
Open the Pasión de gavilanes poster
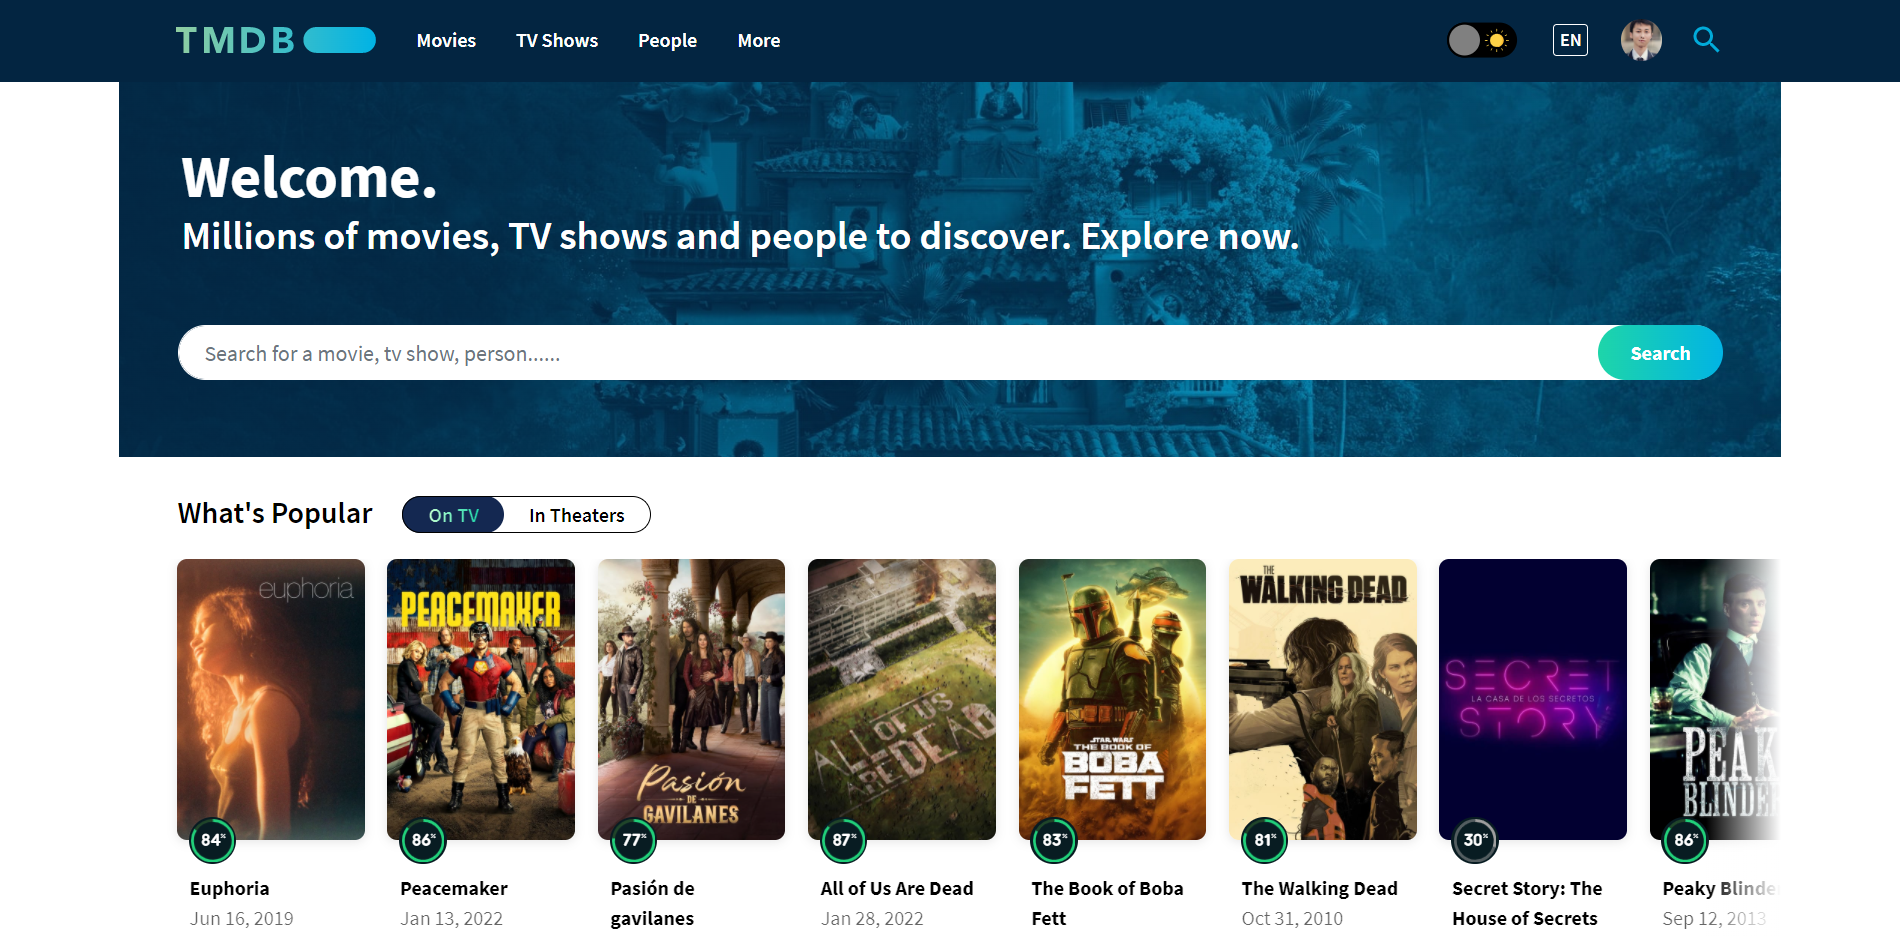tap(691, 699)
